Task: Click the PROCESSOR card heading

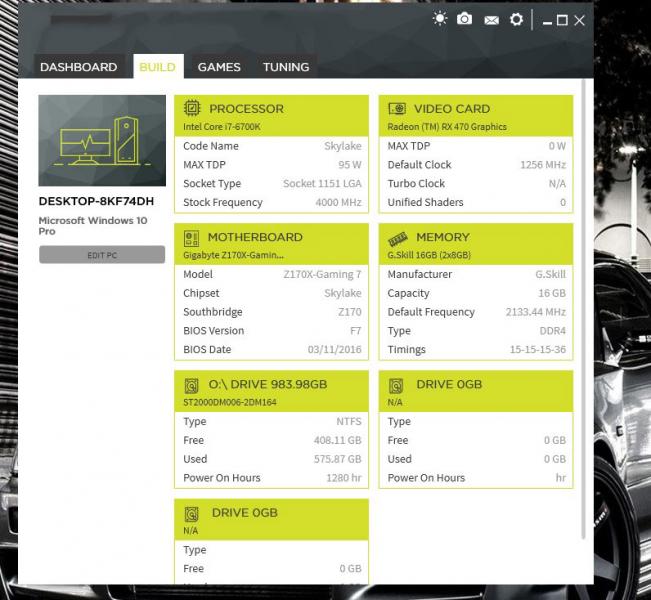Action: 247,109
